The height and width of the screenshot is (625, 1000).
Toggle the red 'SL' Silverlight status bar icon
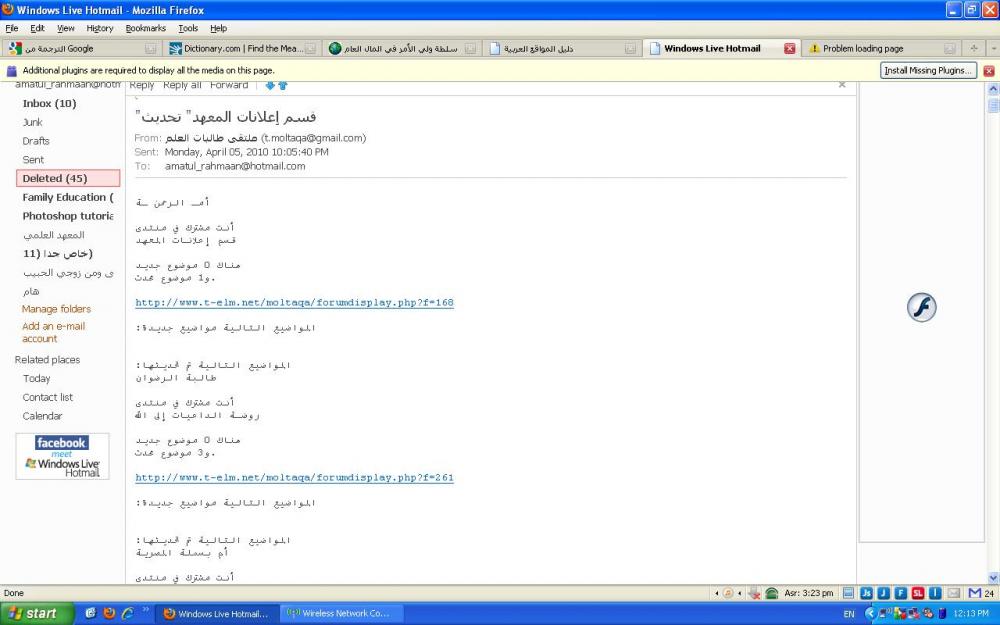(917, 593)
